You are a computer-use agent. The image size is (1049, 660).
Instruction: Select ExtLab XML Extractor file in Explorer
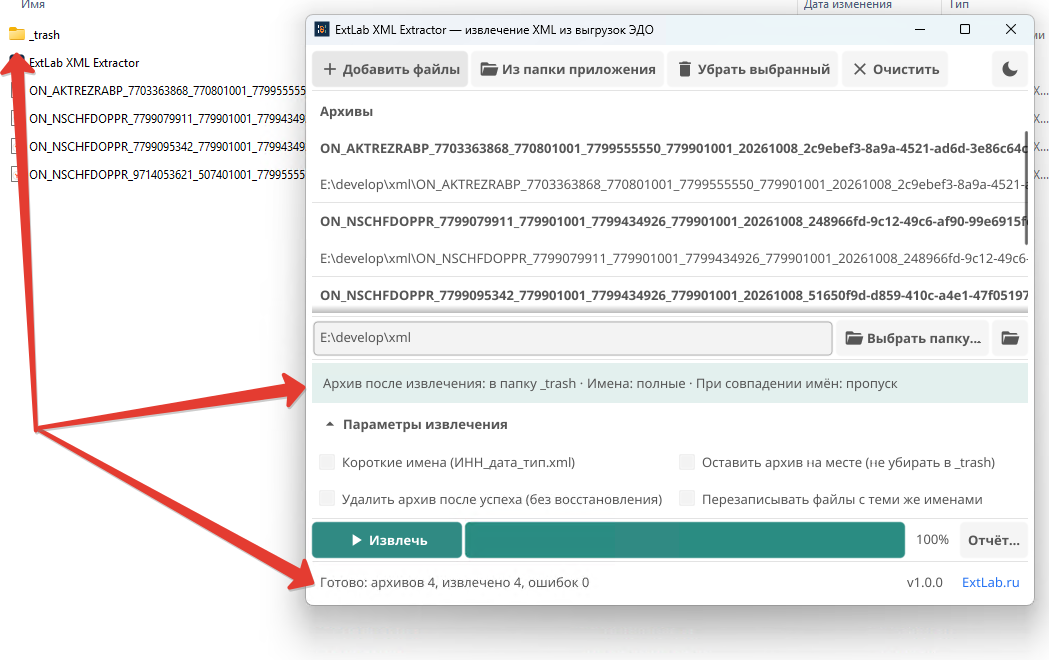tap(84, 63)
